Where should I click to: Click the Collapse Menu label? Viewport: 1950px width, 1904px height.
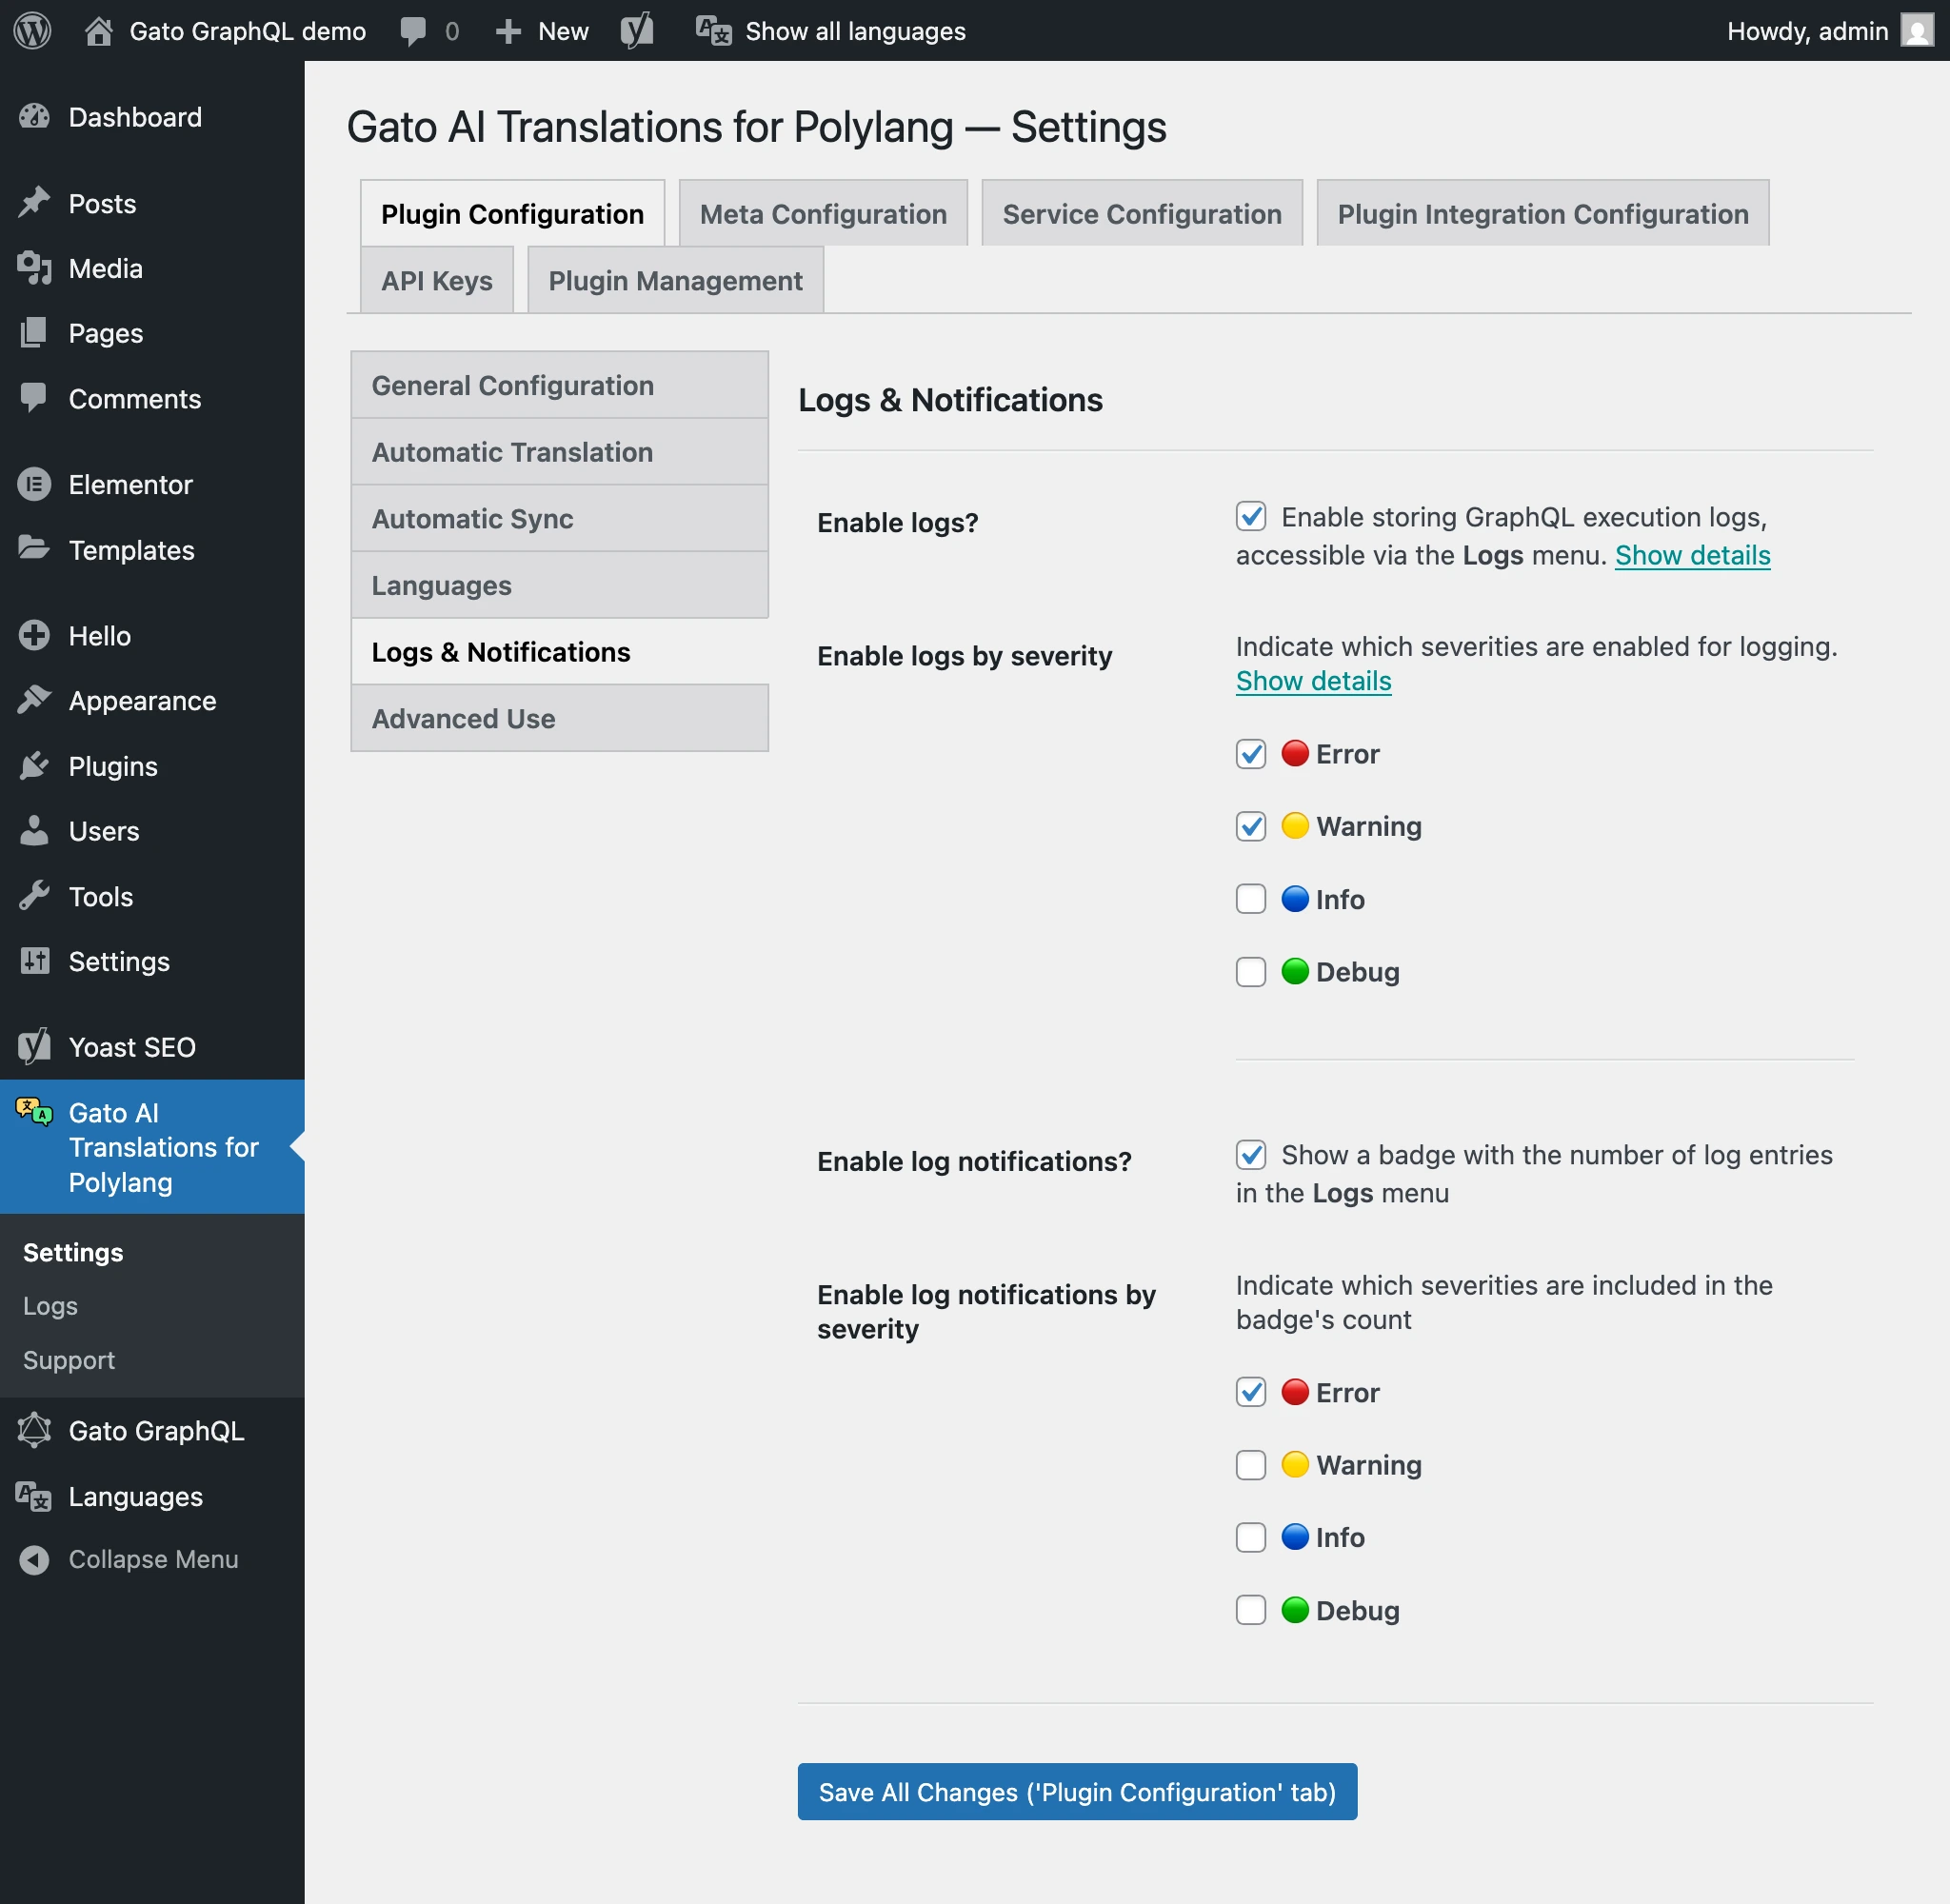pyautogui.click(x=153, y=1560)
